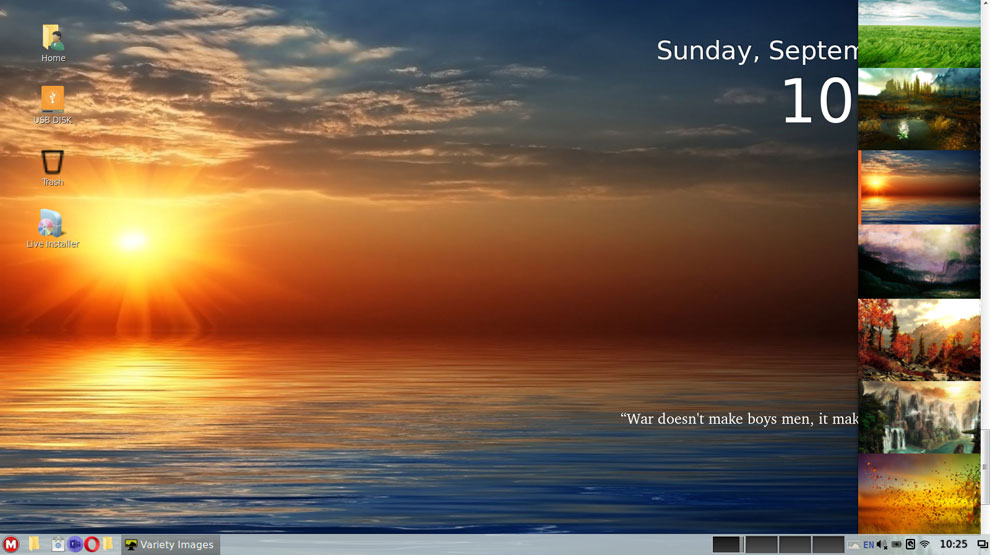Select the autumn red trees wallpaper thumbnail

click(919, 340)
